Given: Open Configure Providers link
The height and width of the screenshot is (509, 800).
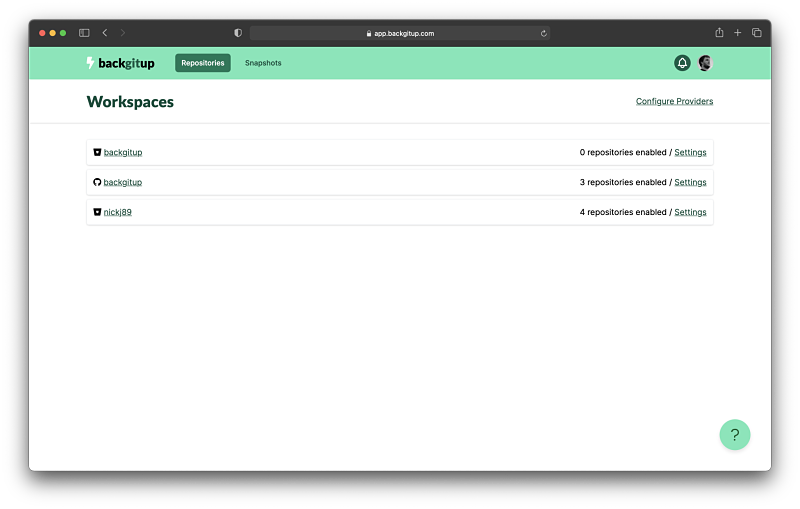Looking at the screenshot, I should pyautogui.click(x=674, y=101).
